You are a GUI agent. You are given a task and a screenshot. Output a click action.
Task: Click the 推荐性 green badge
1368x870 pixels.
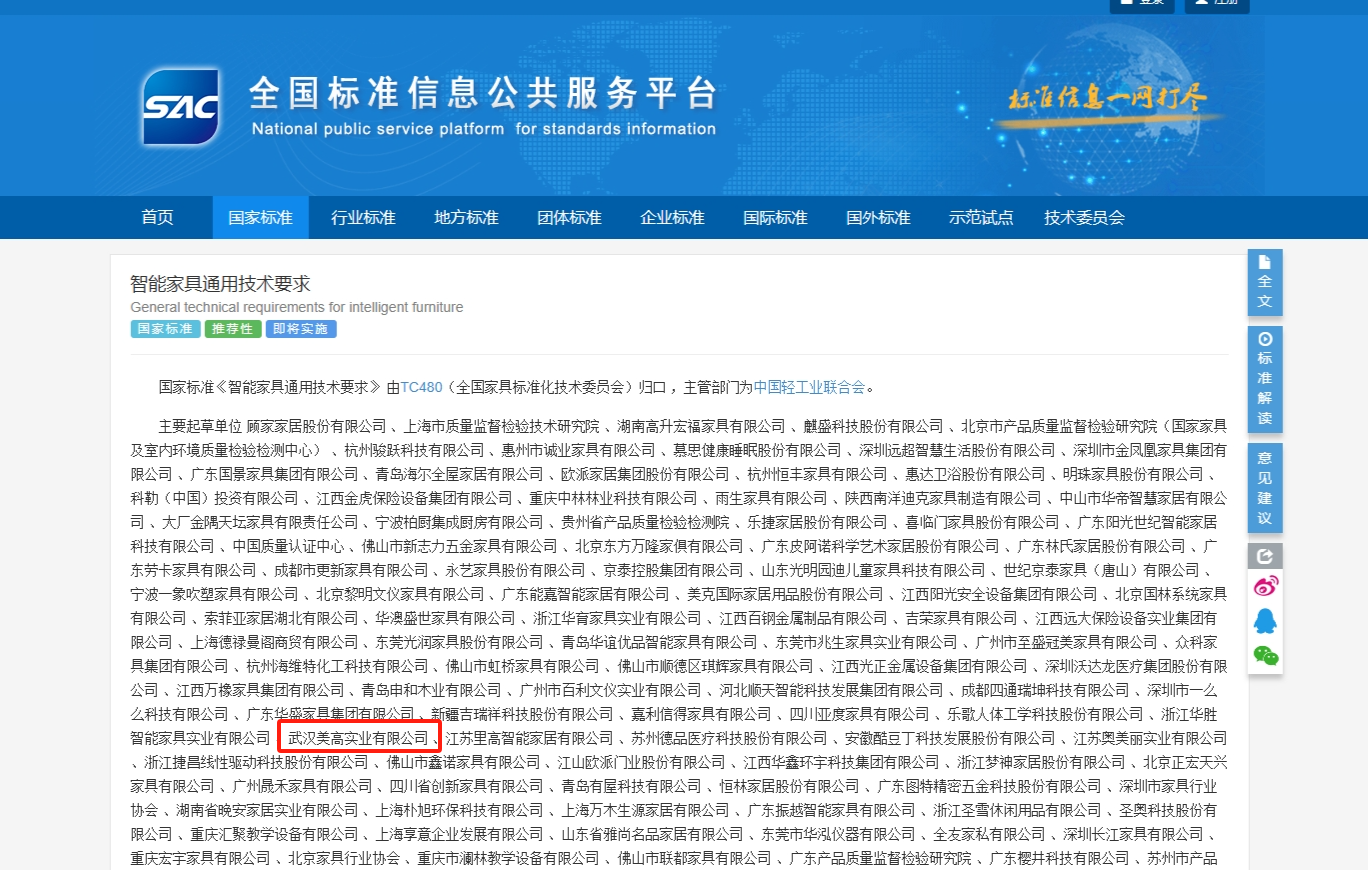[232, 328]
